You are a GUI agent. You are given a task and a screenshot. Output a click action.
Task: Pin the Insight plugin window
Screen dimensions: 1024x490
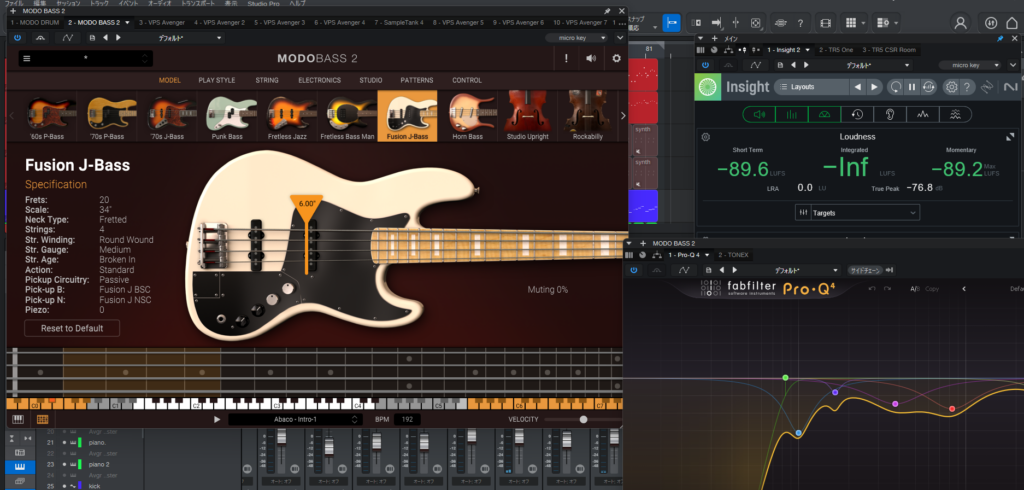(x=1000, y=39)
